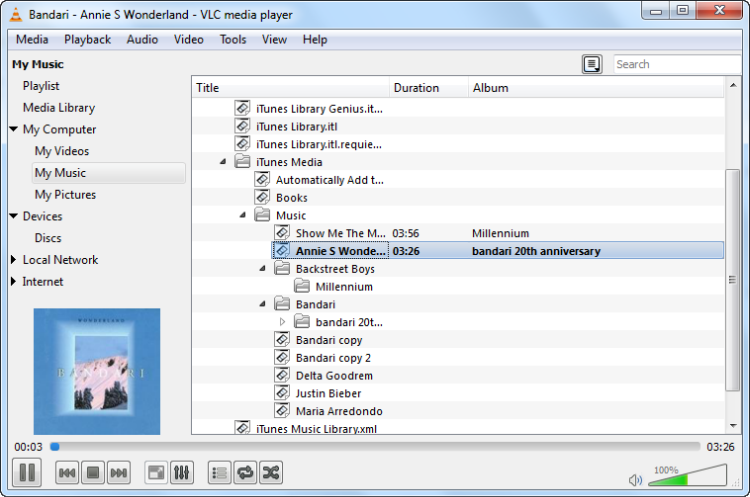The height and width of the screenshot is (497, 750).
Task: Pause playback with the pause button
Action: (x=27, y=473)
